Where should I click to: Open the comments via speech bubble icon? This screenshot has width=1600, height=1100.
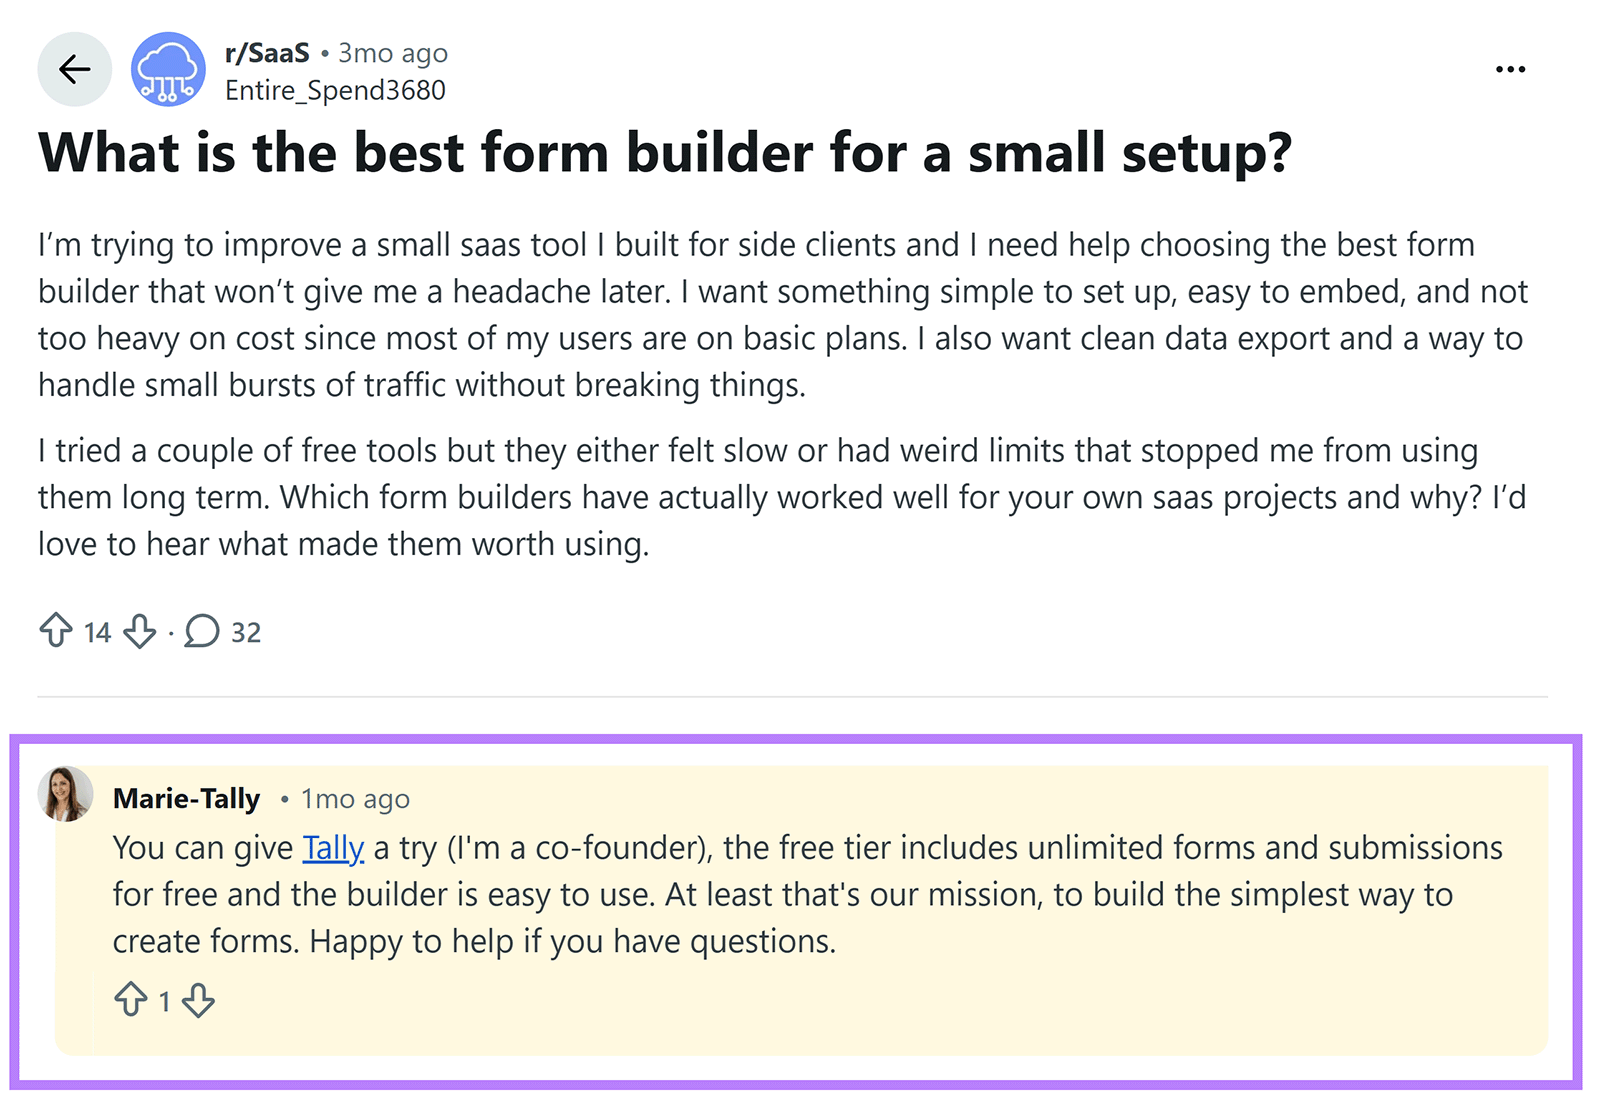[x=203, y=631]
